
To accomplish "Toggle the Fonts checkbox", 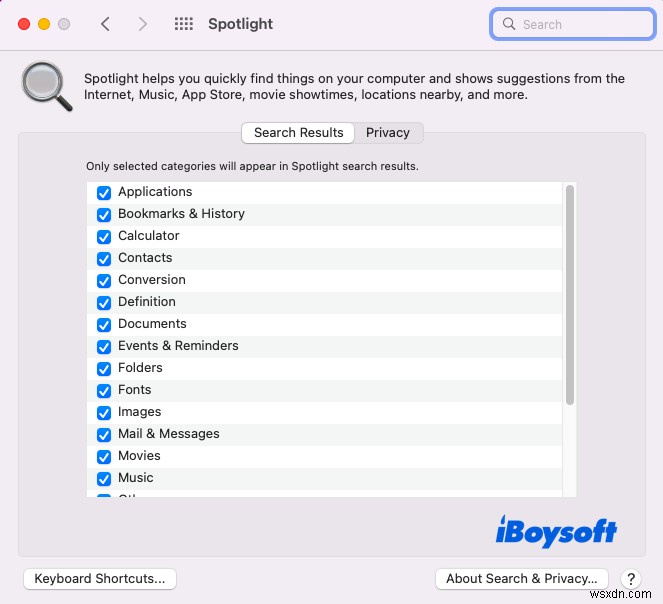I will [104, 391].
